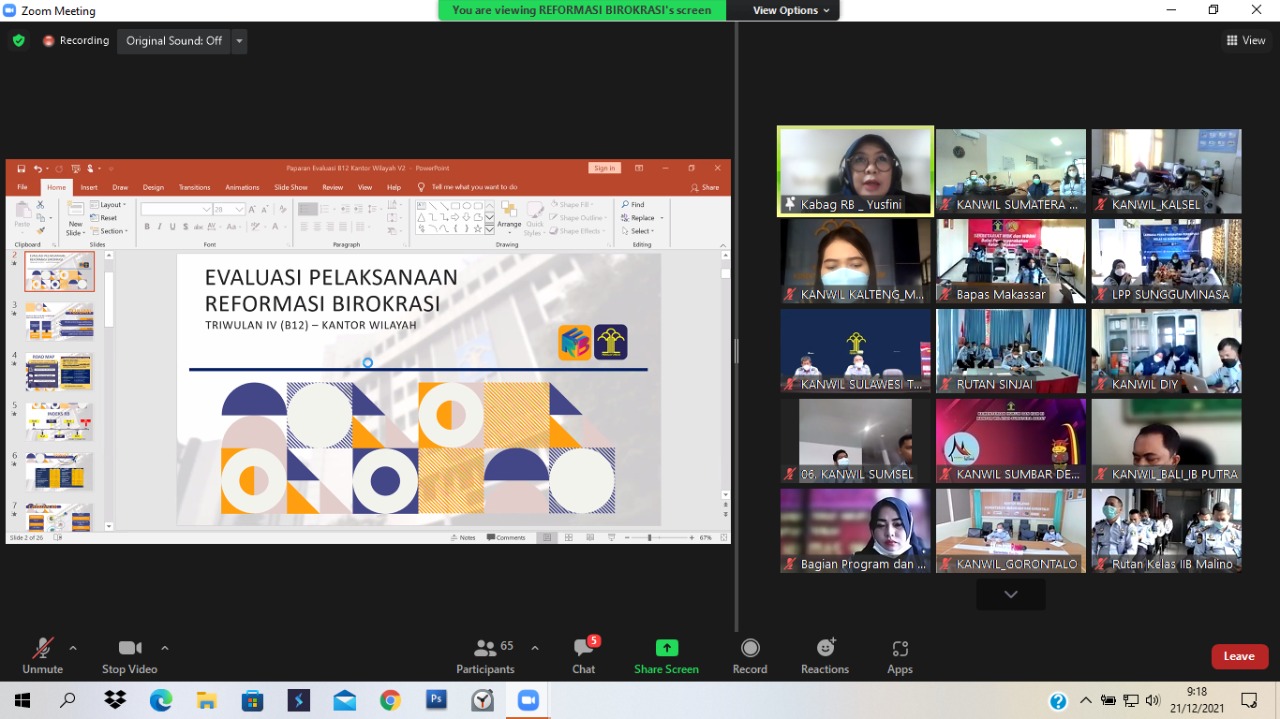Expand Original Sound dropdown arrow
Screen dimensions: 1280x719
point(239,41)
